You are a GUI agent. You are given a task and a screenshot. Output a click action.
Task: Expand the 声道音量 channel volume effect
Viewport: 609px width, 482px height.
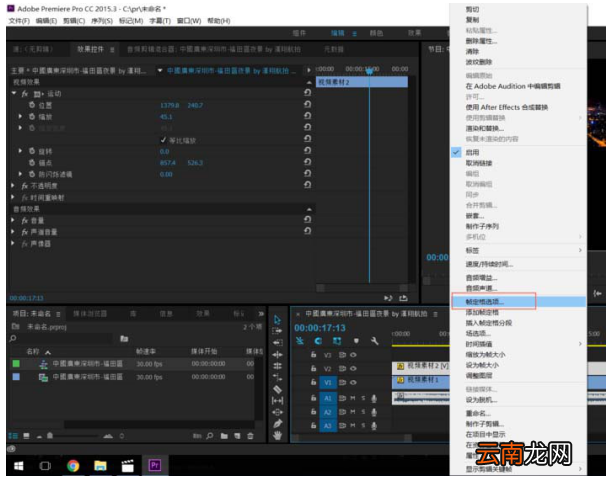point(13,231)
